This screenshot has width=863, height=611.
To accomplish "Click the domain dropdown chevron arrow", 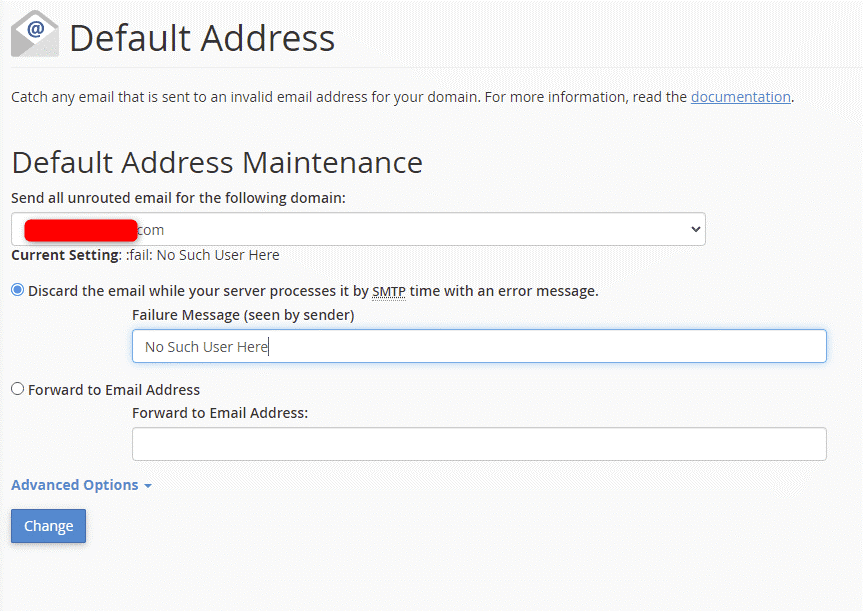I will (696, 229).
